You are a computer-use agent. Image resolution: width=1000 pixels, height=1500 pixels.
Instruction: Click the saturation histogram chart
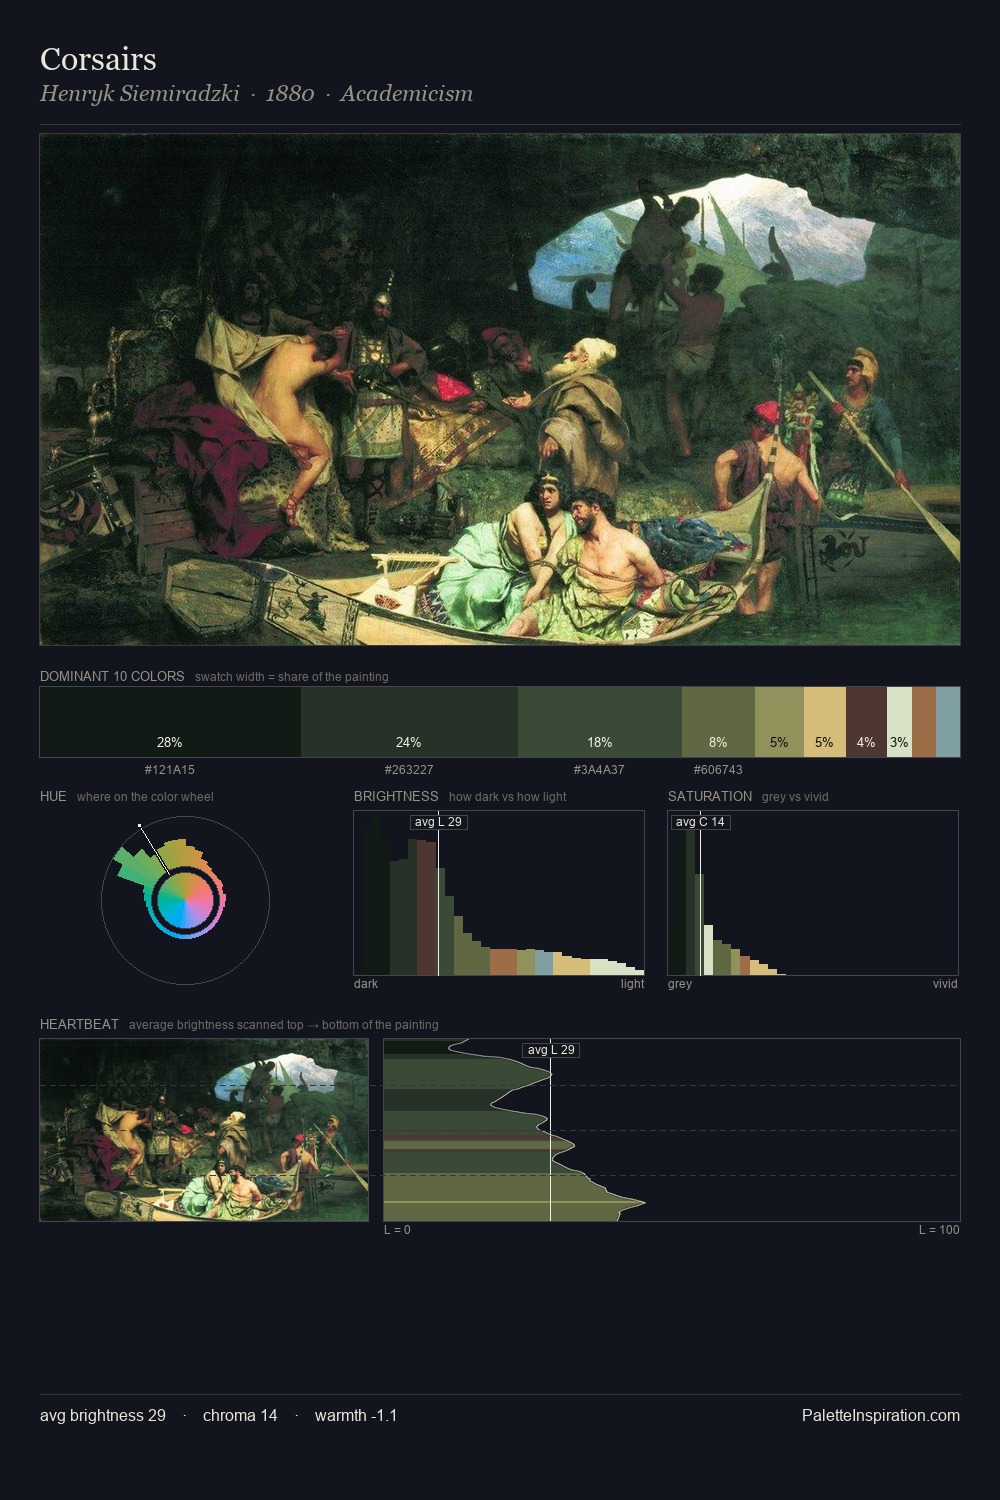point(813,893)
